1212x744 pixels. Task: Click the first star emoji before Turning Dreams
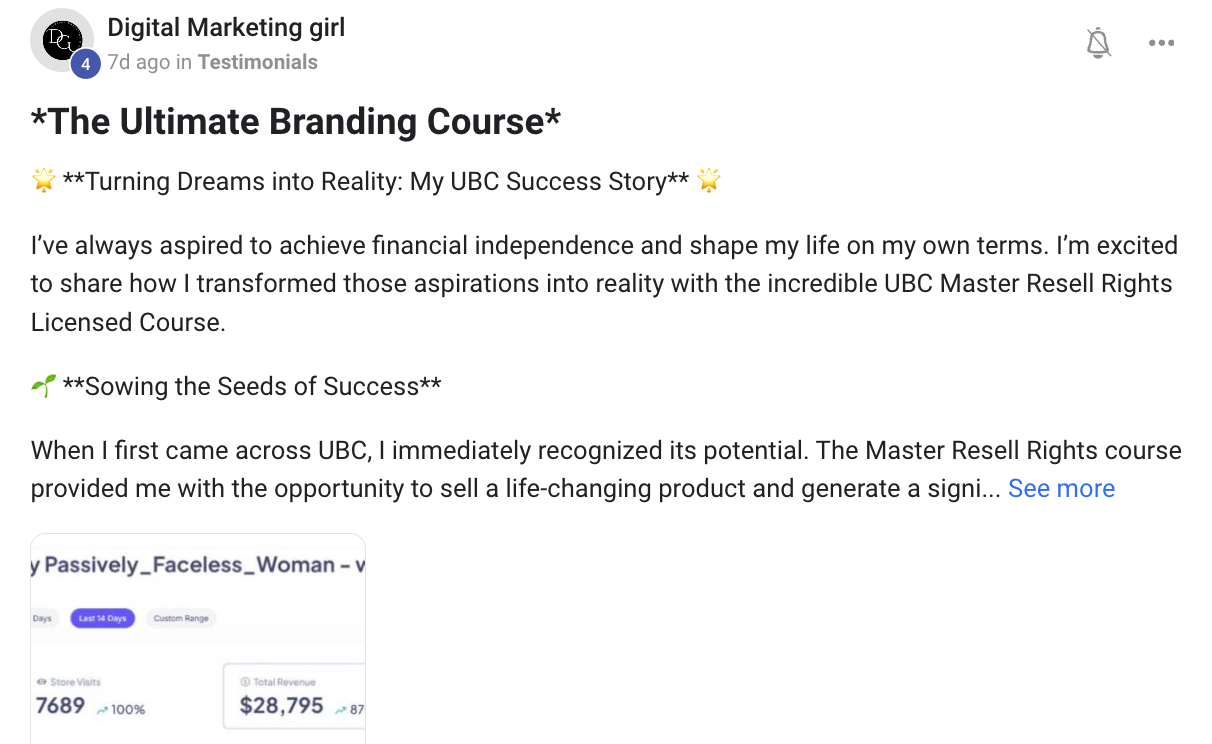coord(43,181)
